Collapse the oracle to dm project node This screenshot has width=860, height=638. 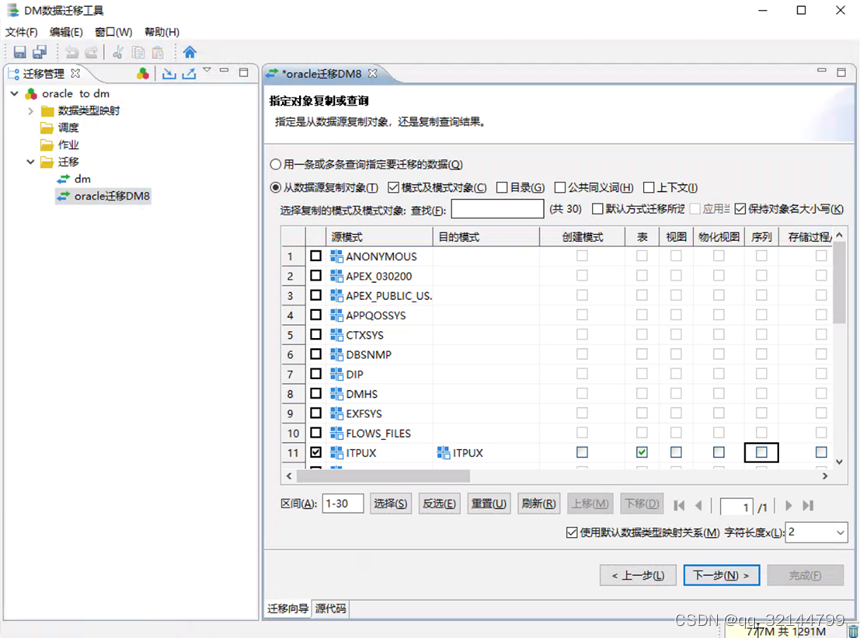click(15, 94)
